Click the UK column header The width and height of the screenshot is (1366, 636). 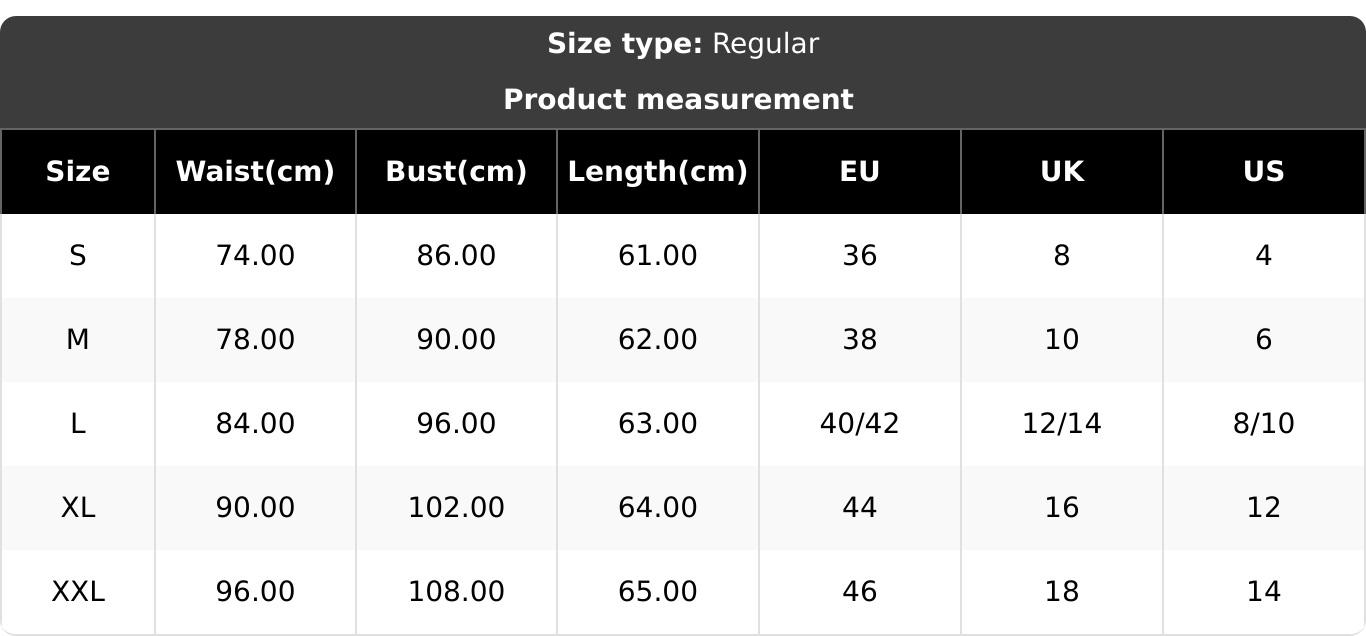point(1062,172)
